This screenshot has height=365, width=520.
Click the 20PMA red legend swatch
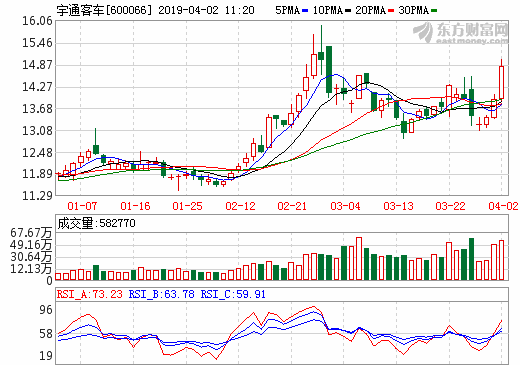(x=391, y=11)
